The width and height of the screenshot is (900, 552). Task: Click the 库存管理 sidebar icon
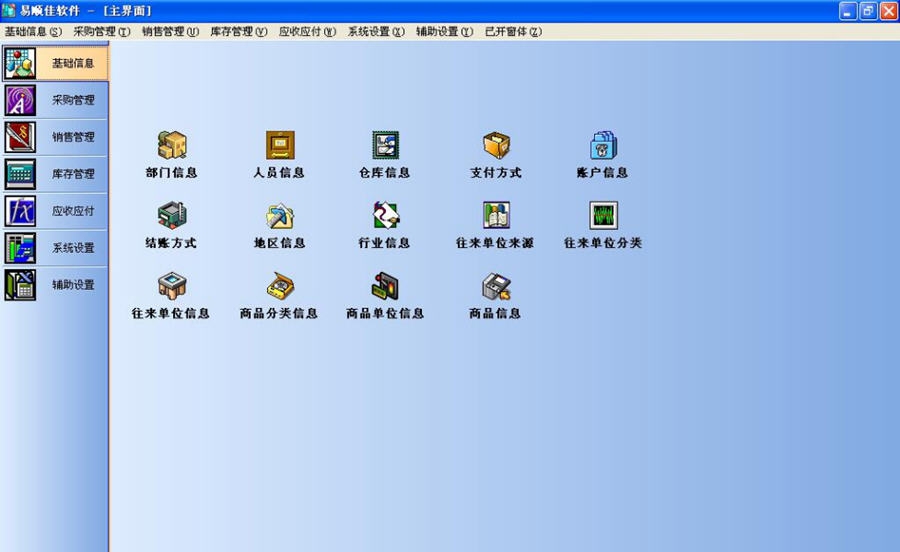tap(20, 174)
